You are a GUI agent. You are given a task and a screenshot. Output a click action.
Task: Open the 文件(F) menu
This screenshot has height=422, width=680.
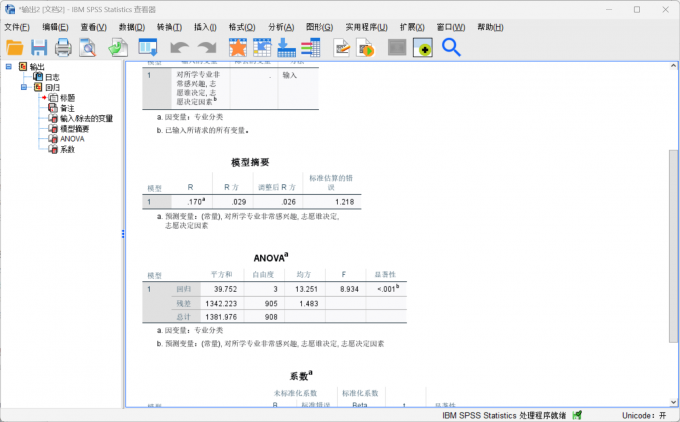pos(17,27)
